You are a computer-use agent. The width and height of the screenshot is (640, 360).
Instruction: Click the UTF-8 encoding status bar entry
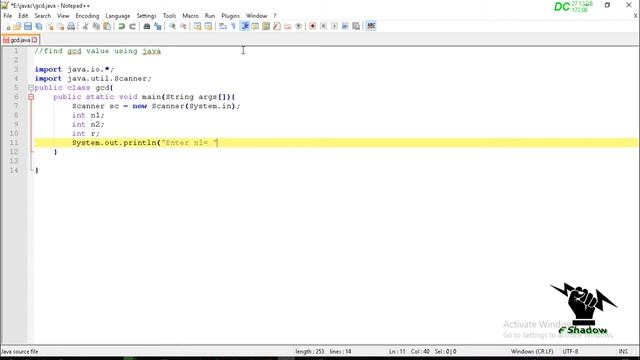(x=570, y=351)
